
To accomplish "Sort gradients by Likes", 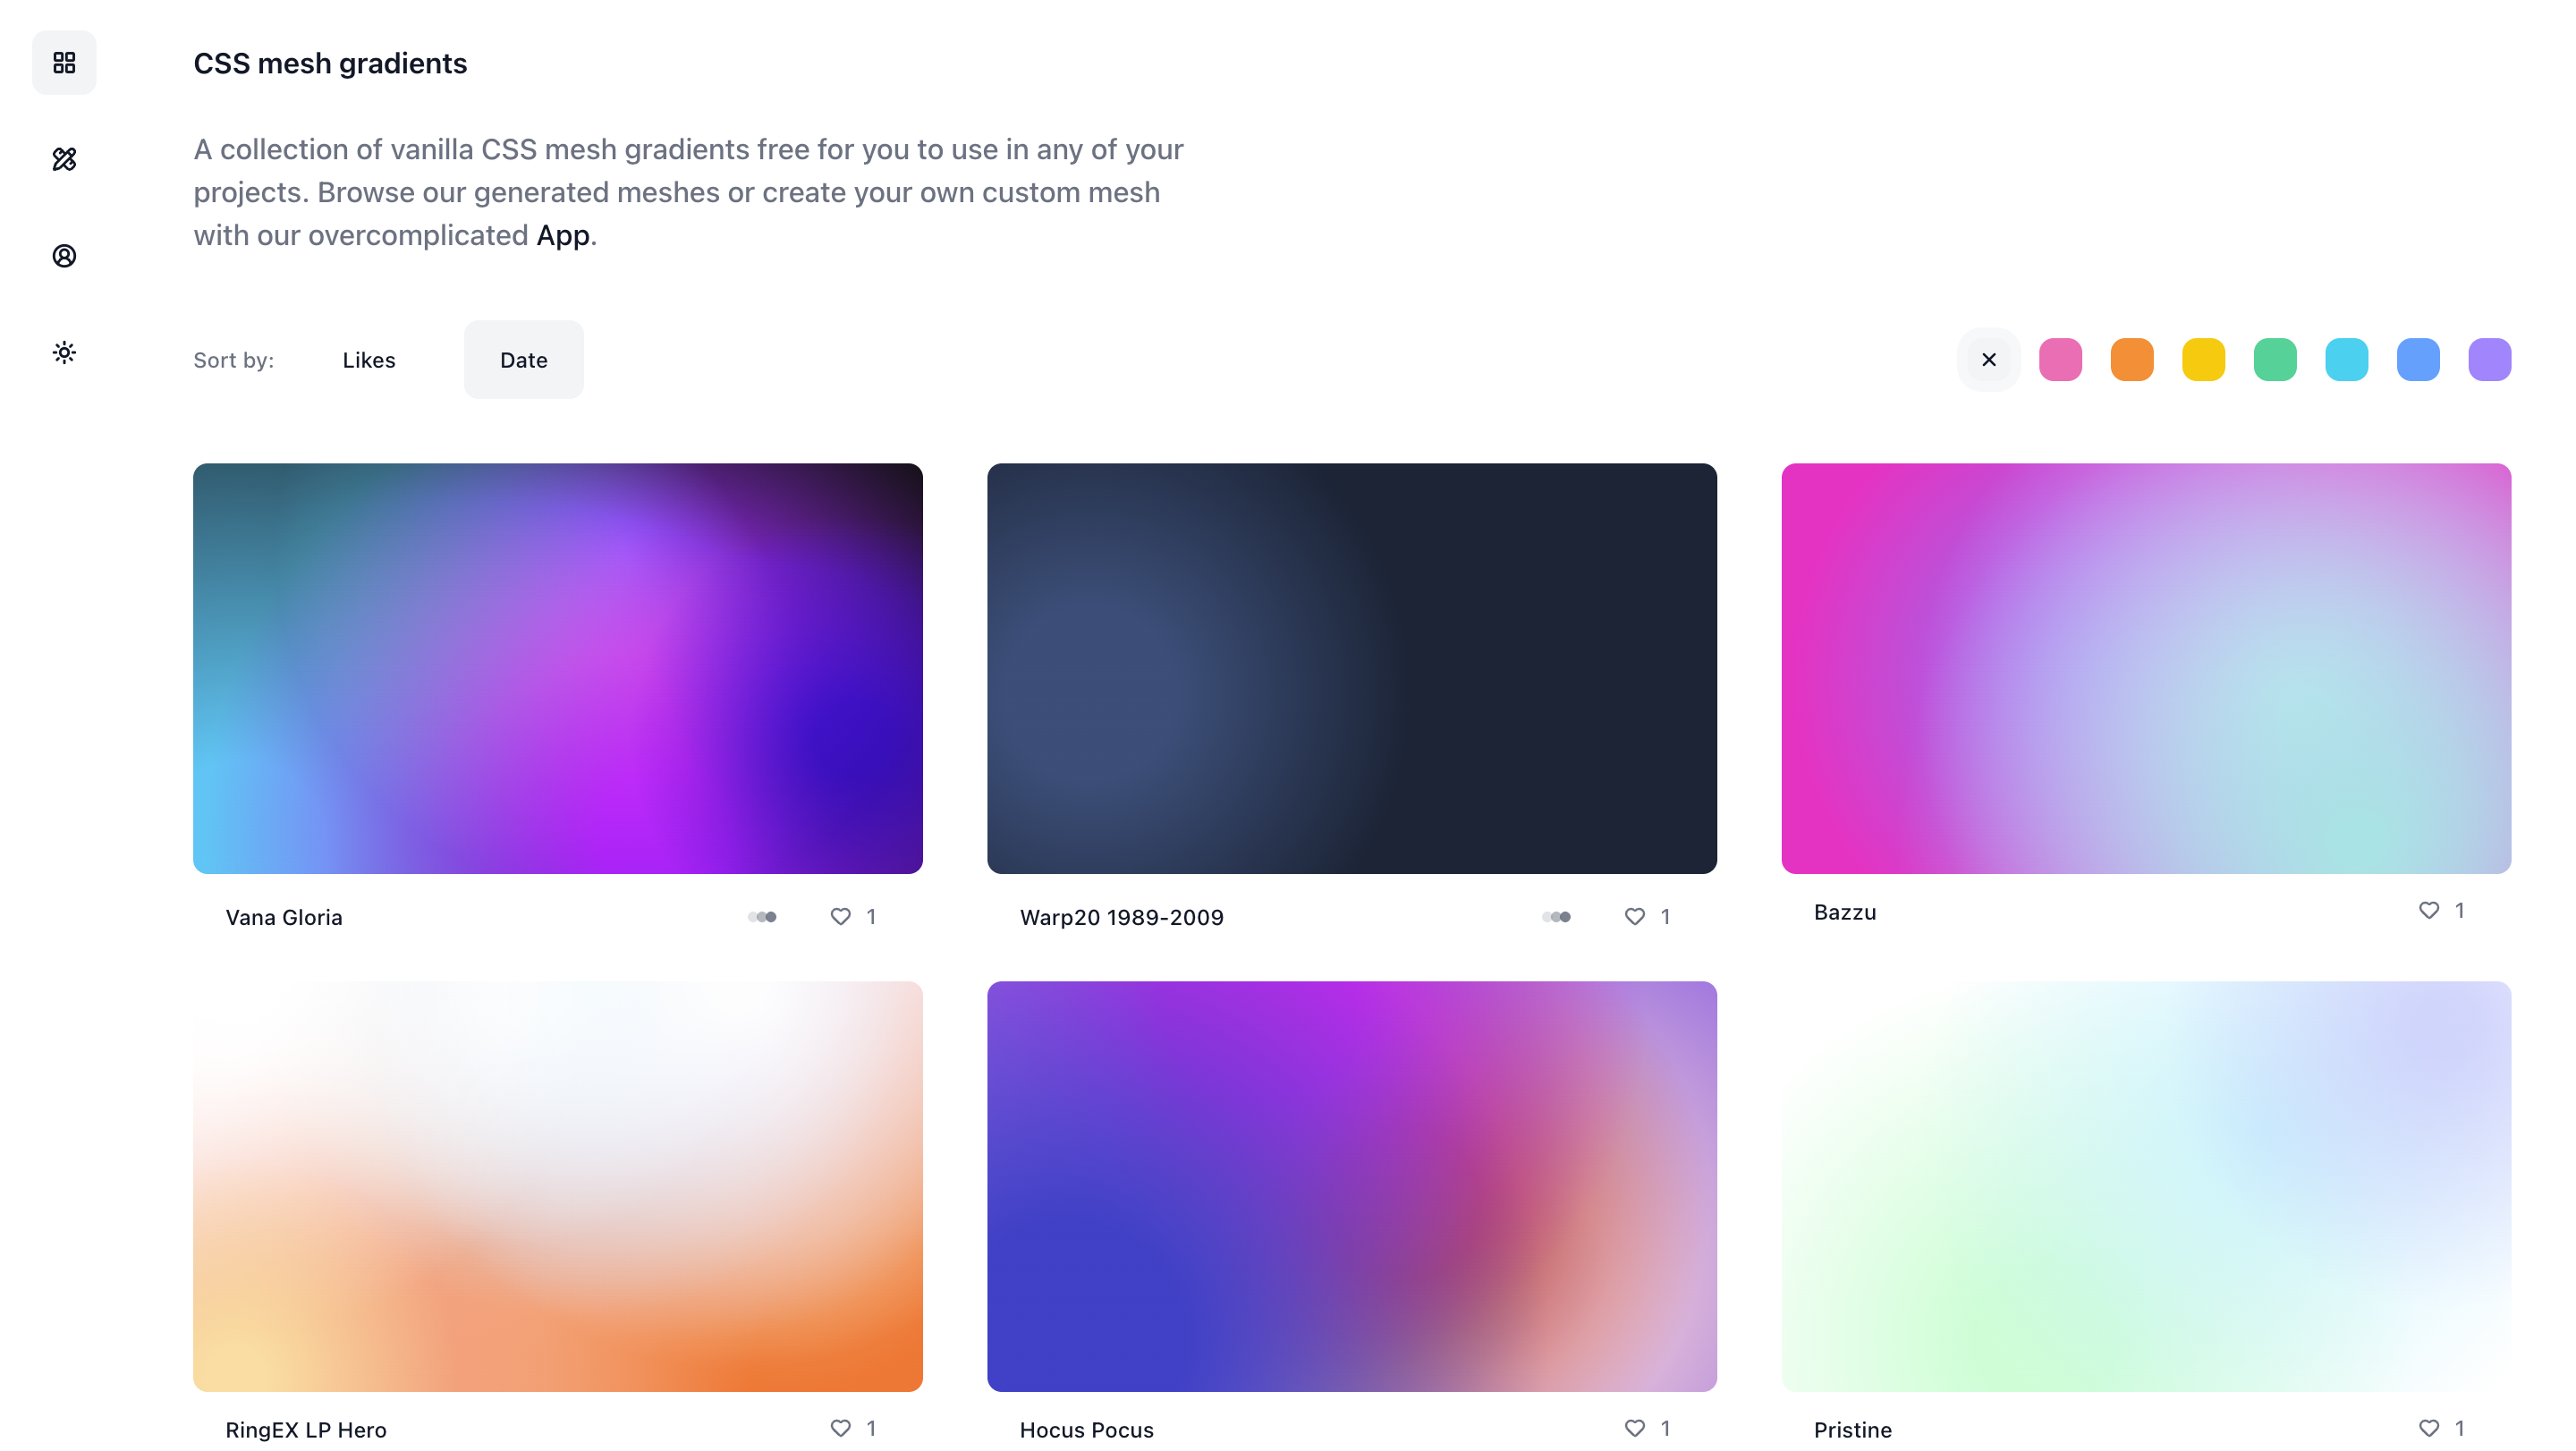I will point(368,360).
